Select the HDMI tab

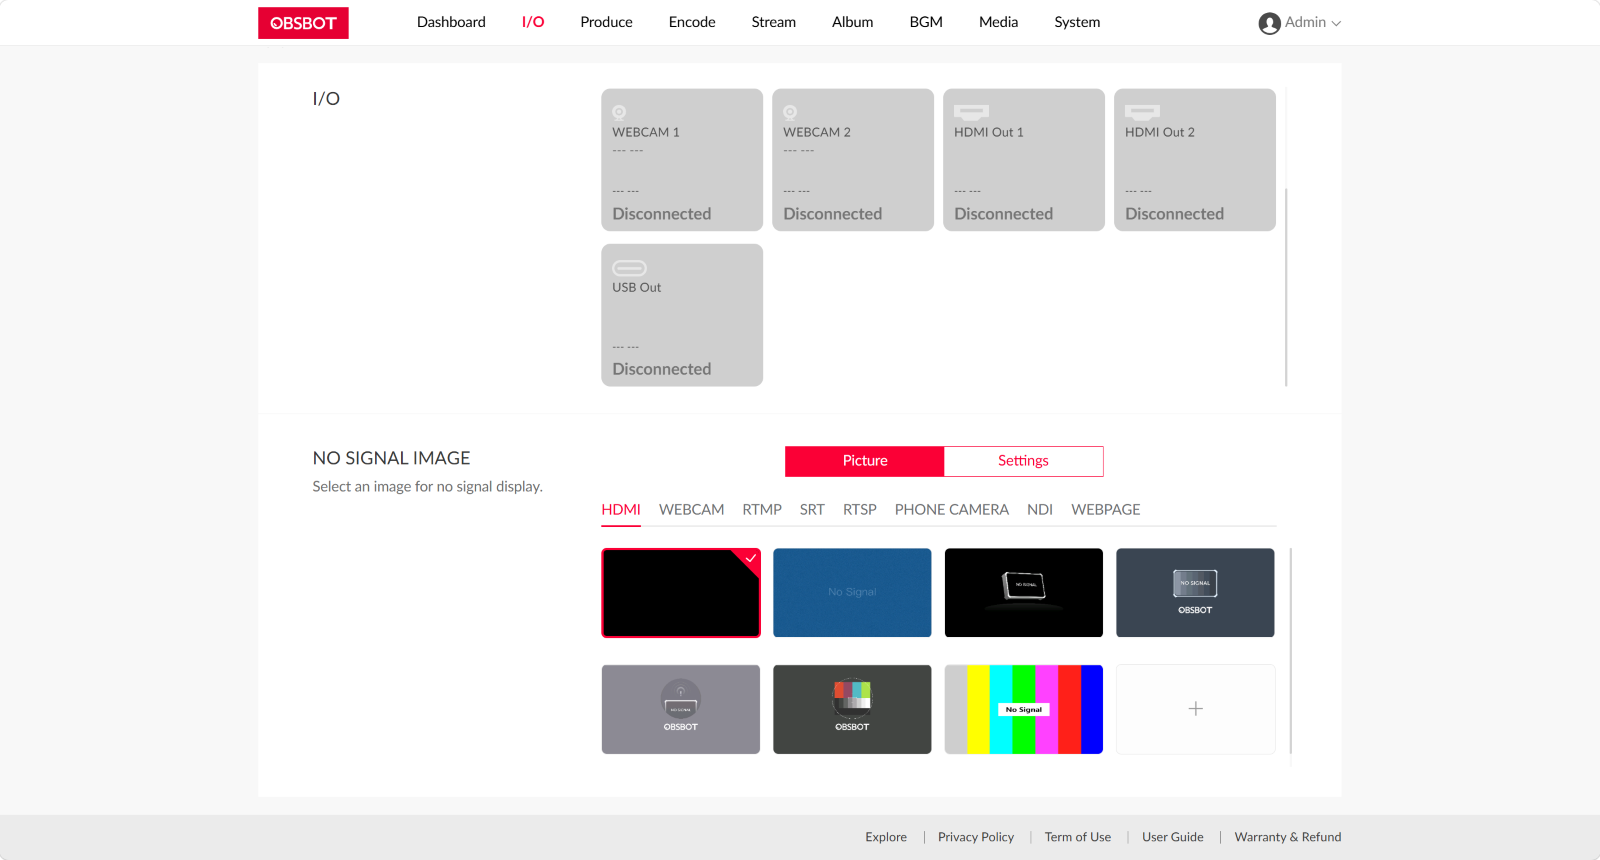tap(621, 510)
